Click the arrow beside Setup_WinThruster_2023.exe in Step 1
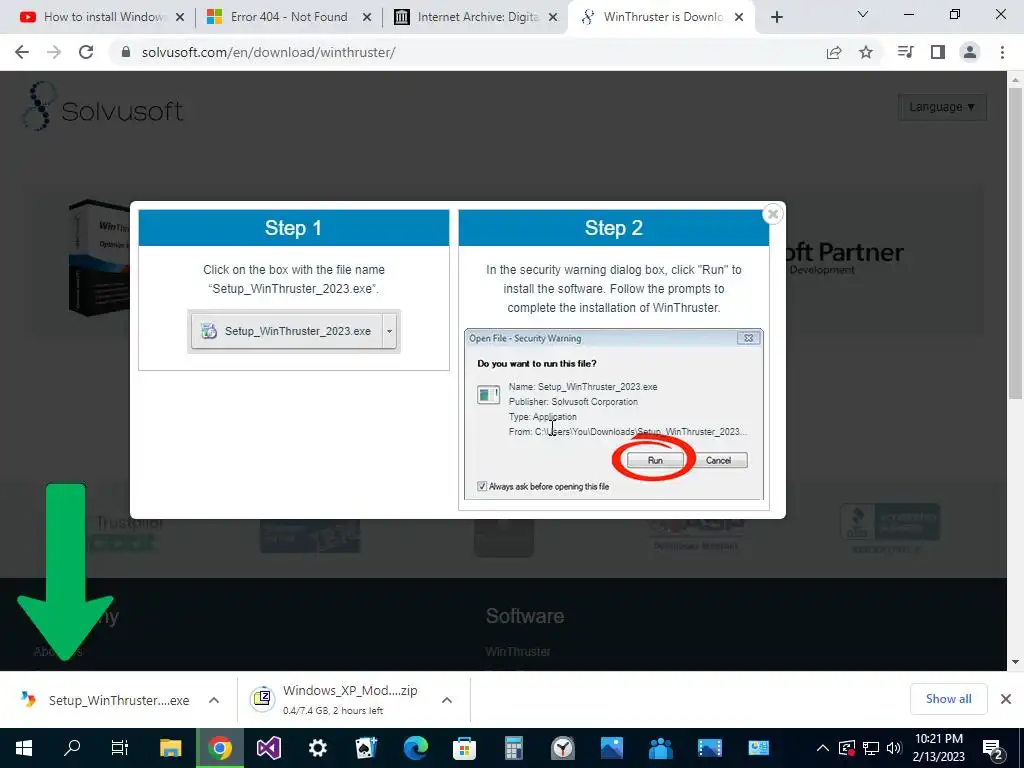This screenshot has height=768, width=1024. pyautogui.click(x=389, y=331)
